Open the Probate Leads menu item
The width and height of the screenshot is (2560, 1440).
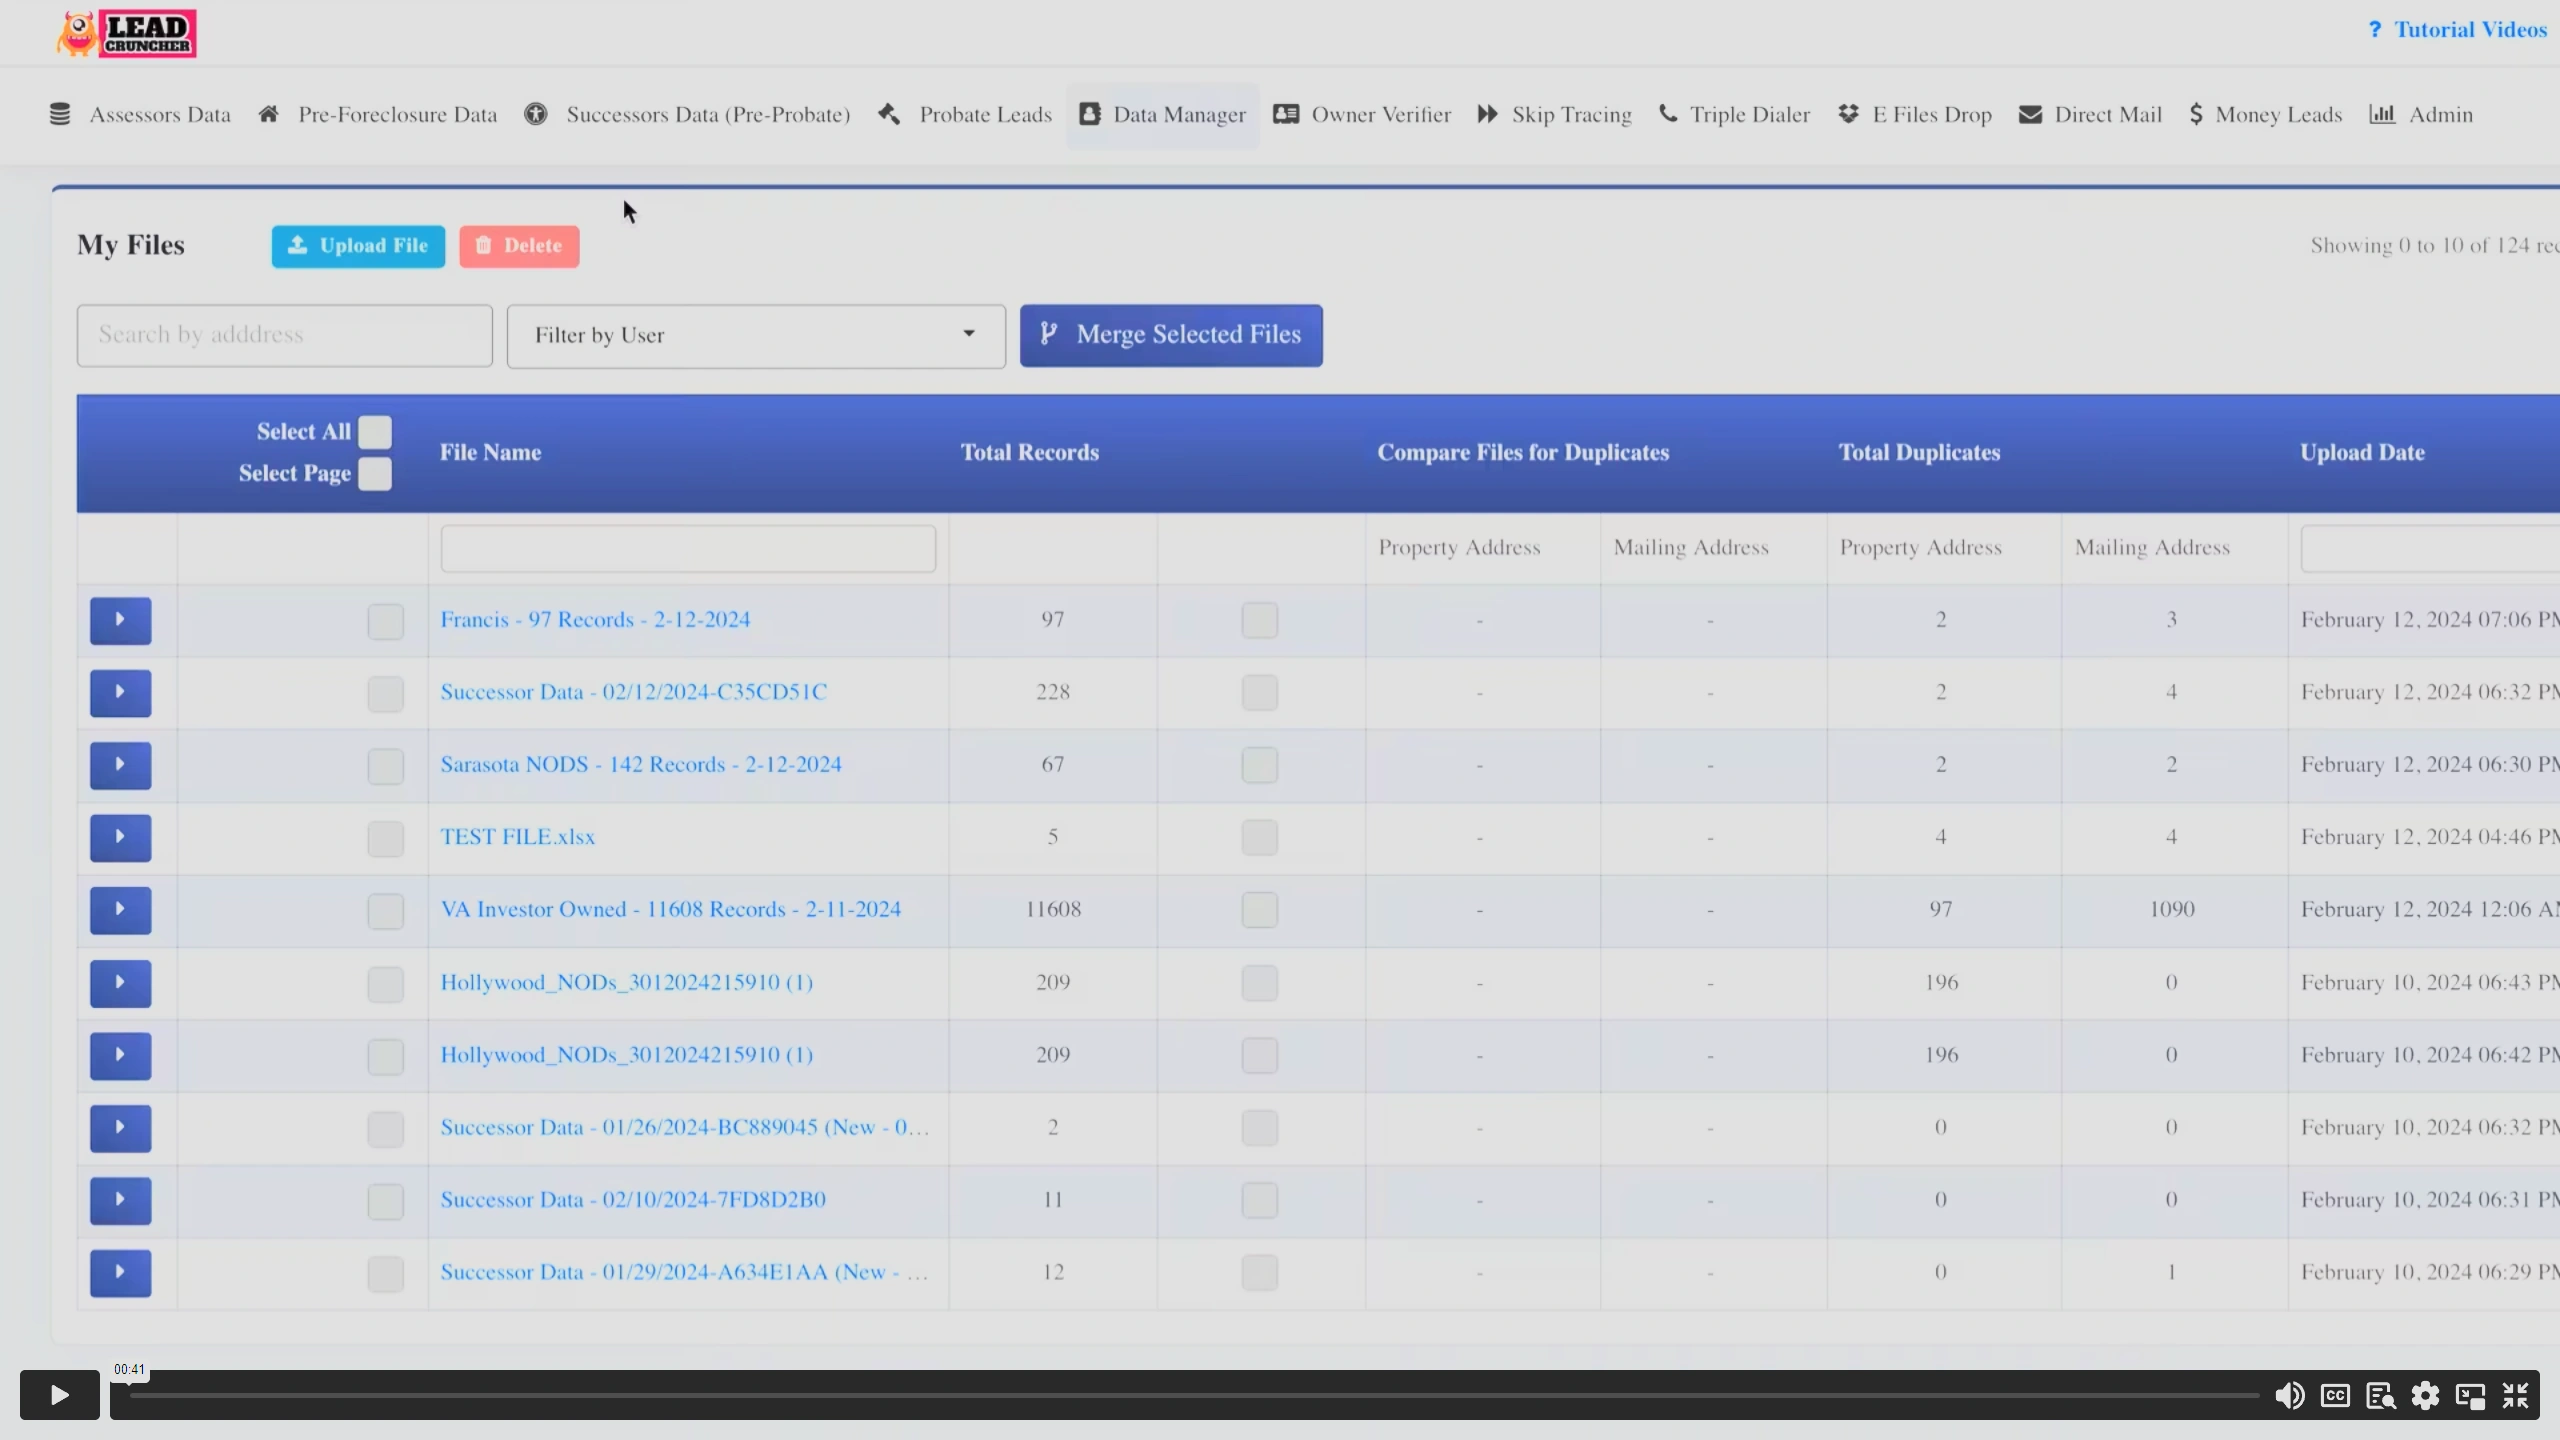tap(965, 115)
